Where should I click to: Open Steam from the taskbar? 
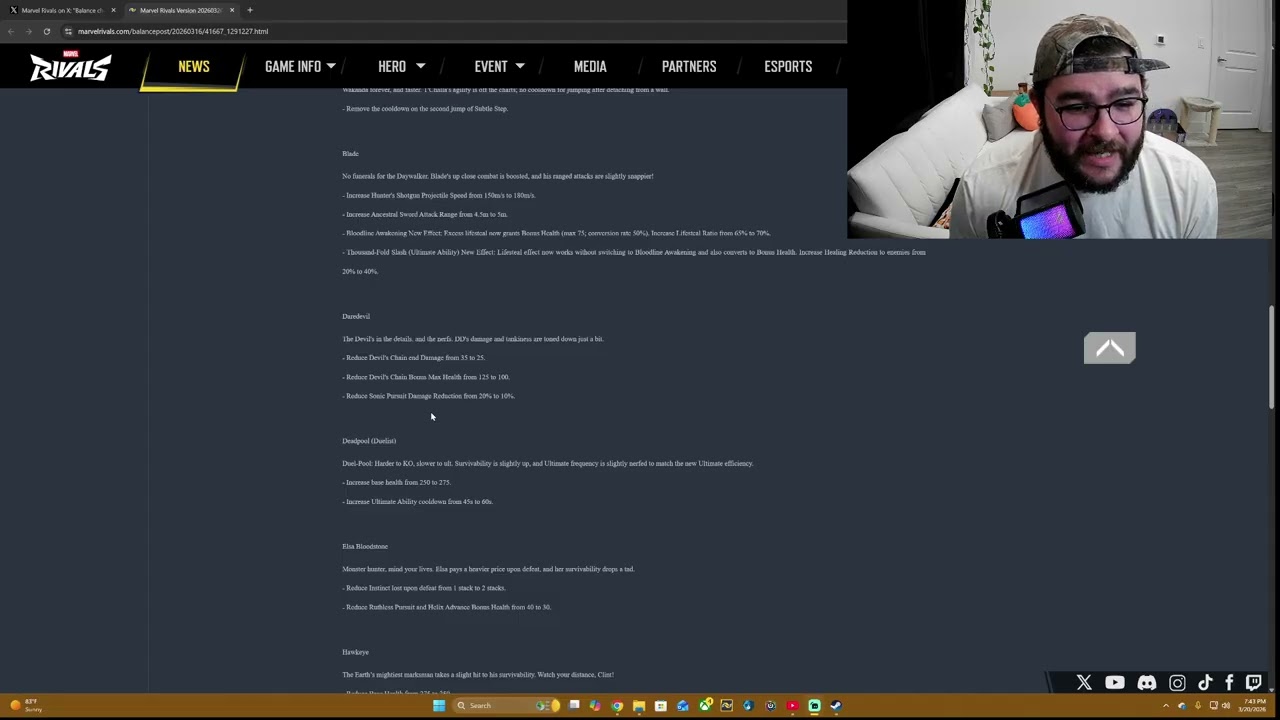[x=837, y=706]
